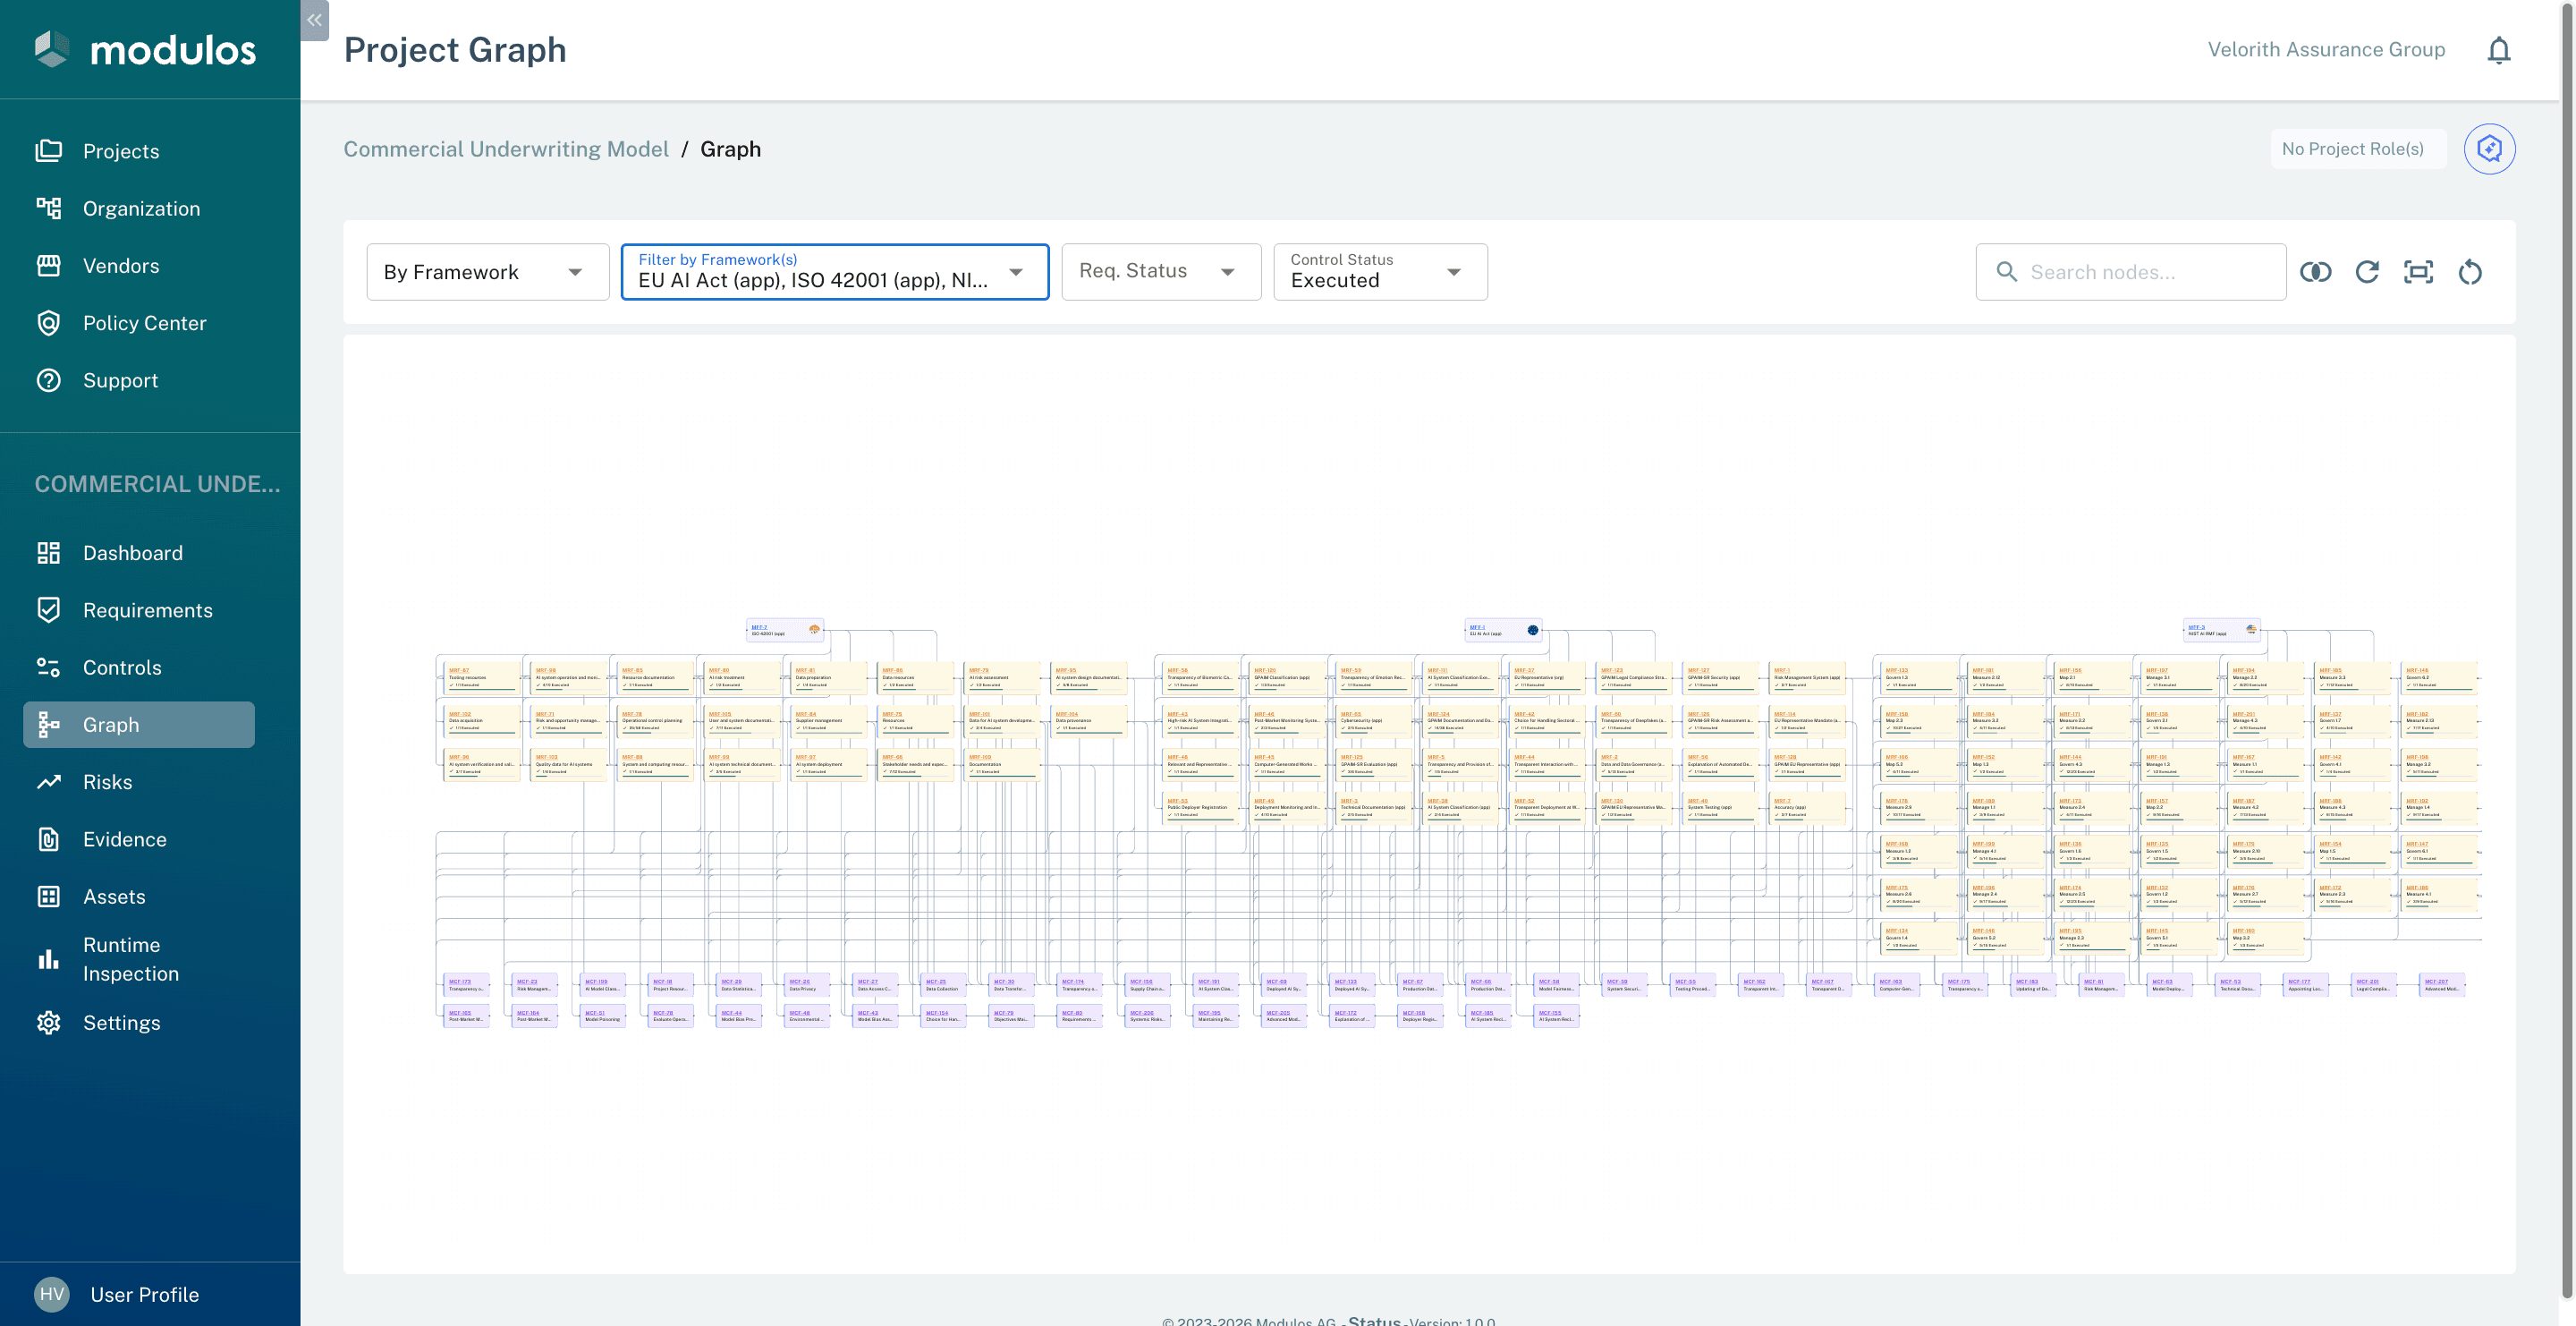2576x1326 pixels.
Task: Click the ISO logo on node MFF-7
Action: (x=814, y=630)
